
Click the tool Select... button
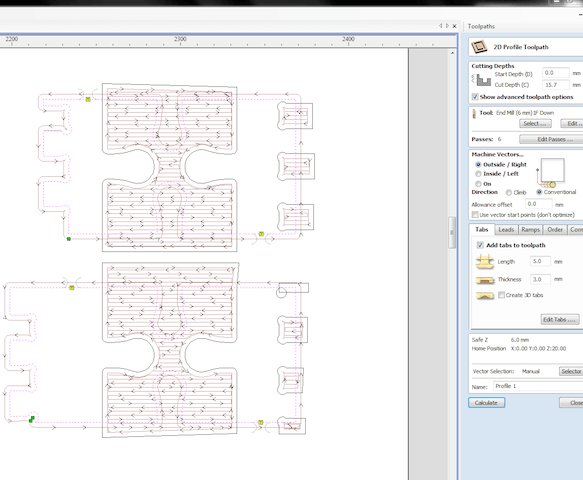click(x=535, y=123)
